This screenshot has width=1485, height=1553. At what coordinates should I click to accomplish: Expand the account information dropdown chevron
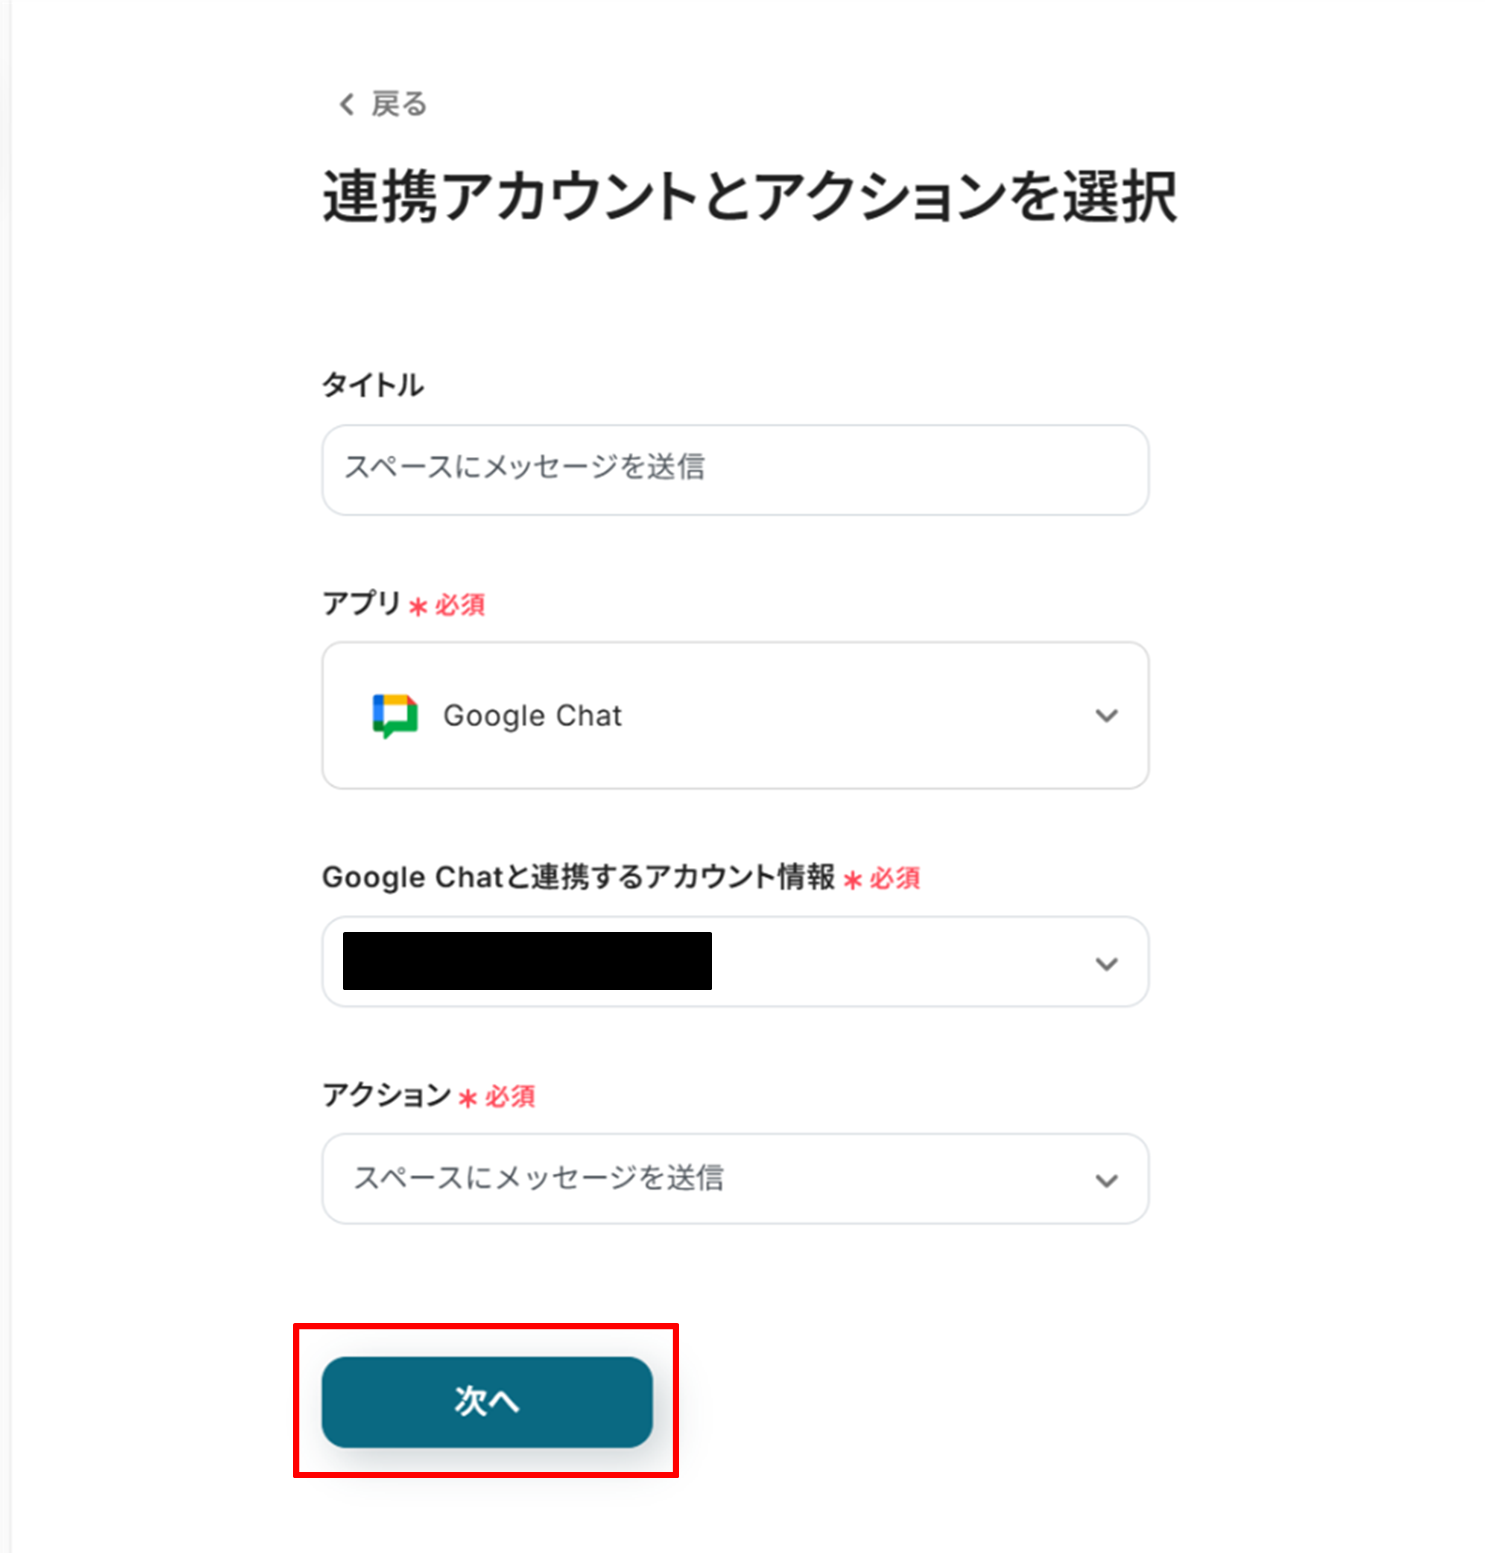pyautogui.click(x=1106, y=964)
